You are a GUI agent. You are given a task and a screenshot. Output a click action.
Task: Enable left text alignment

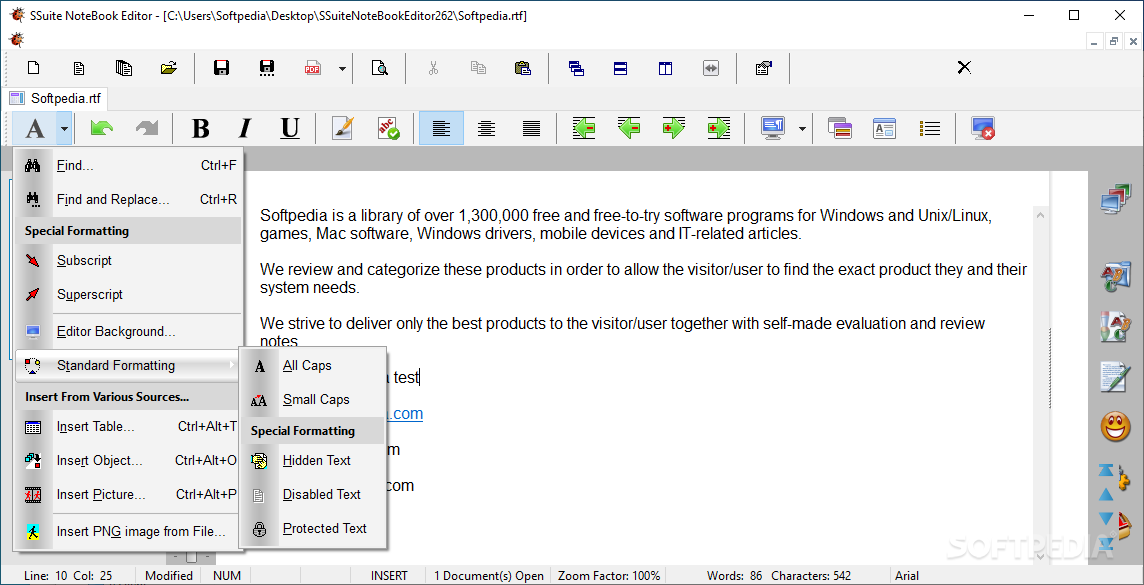(441, 128)
